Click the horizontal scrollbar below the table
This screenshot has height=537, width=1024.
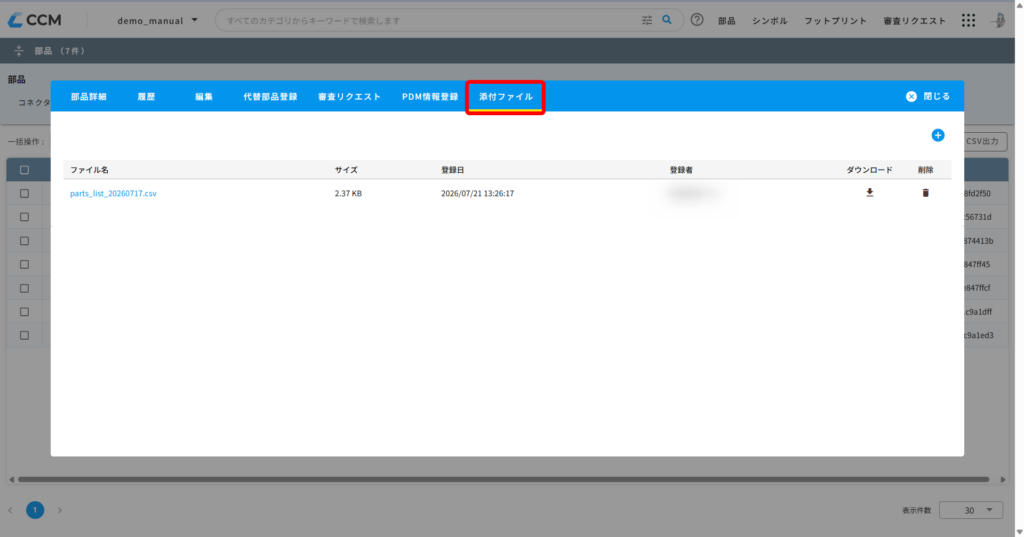click(x=503, y=480)
